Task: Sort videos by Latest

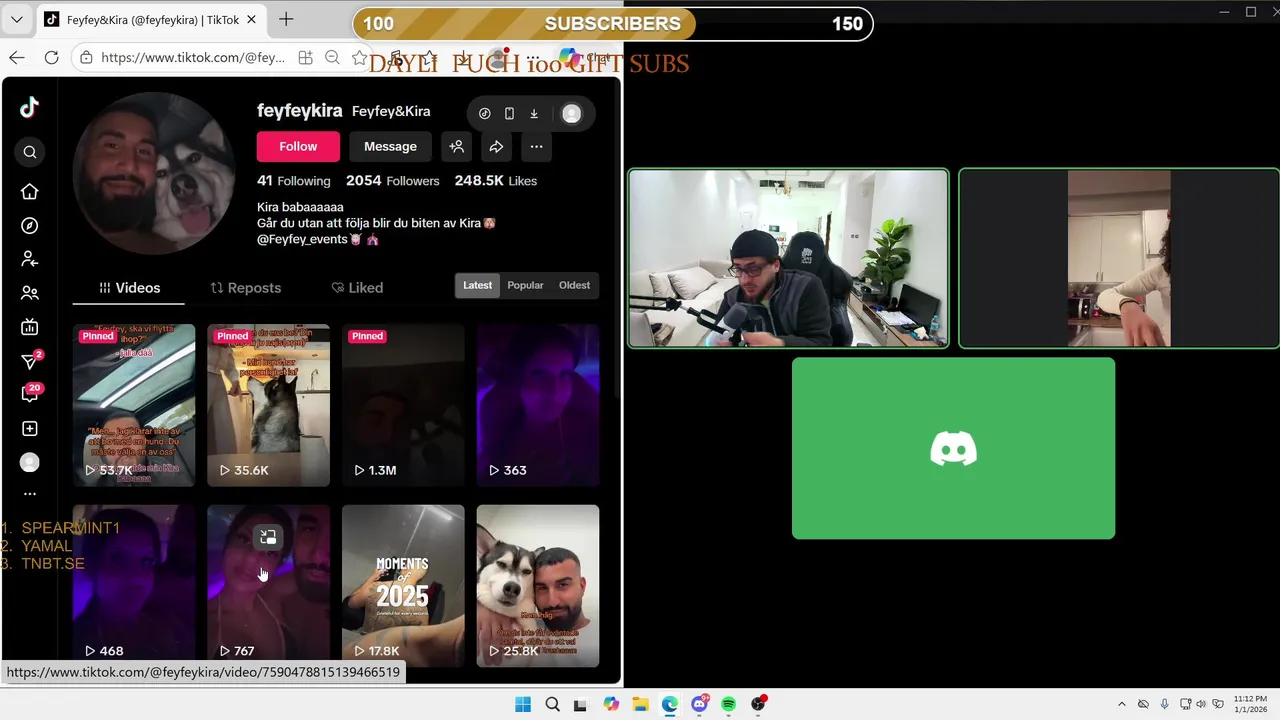Action: pyautogui.click(x=477, y=285)
